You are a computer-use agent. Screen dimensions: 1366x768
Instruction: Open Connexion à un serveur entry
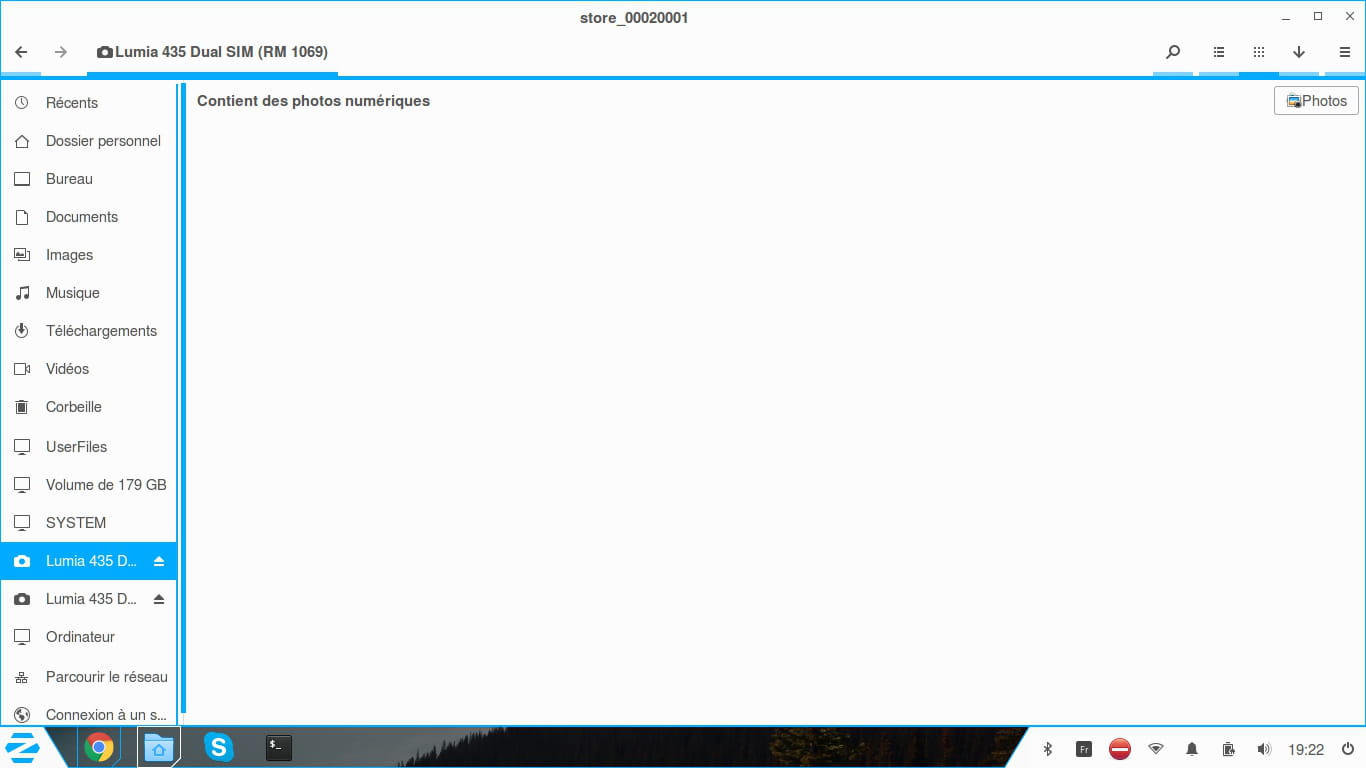88,715
